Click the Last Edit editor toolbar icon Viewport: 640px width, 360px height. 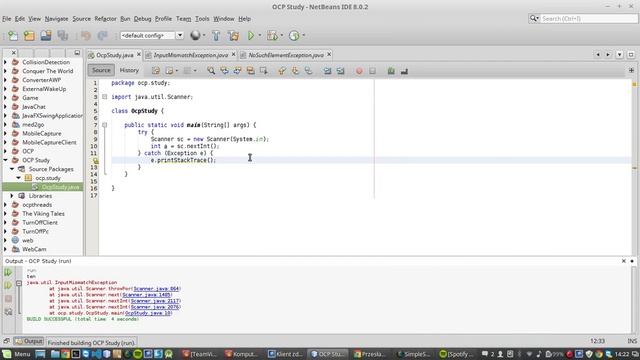pyautogui.click(x=156, y=71)
